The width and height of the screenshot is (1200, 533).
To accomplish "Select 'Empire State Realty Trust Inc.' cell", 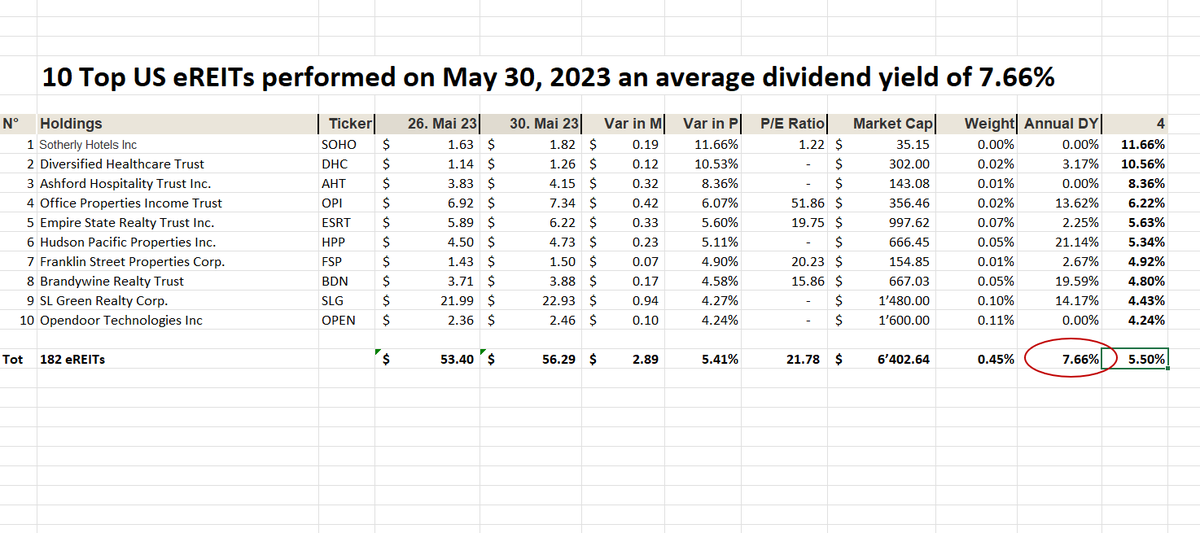I will (x=175, y=222).
